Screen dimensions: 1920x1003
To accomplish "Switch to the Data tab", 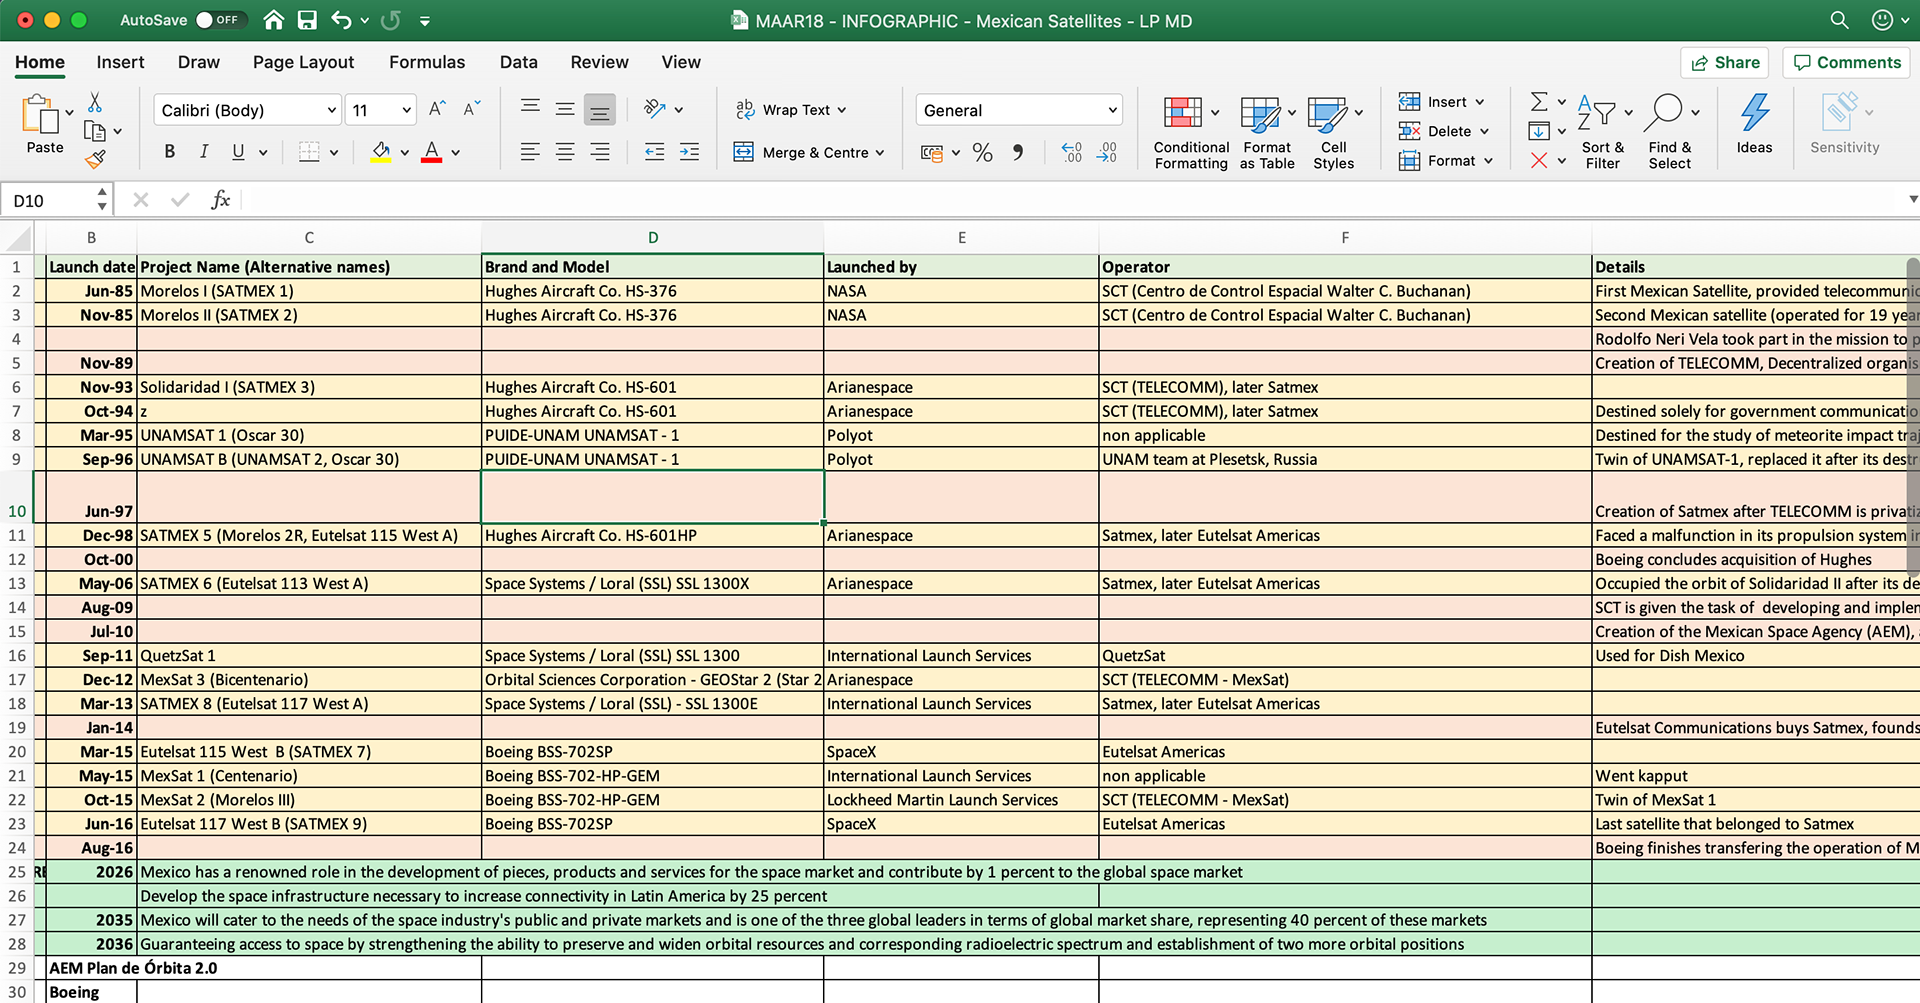I will pos(518,62).
